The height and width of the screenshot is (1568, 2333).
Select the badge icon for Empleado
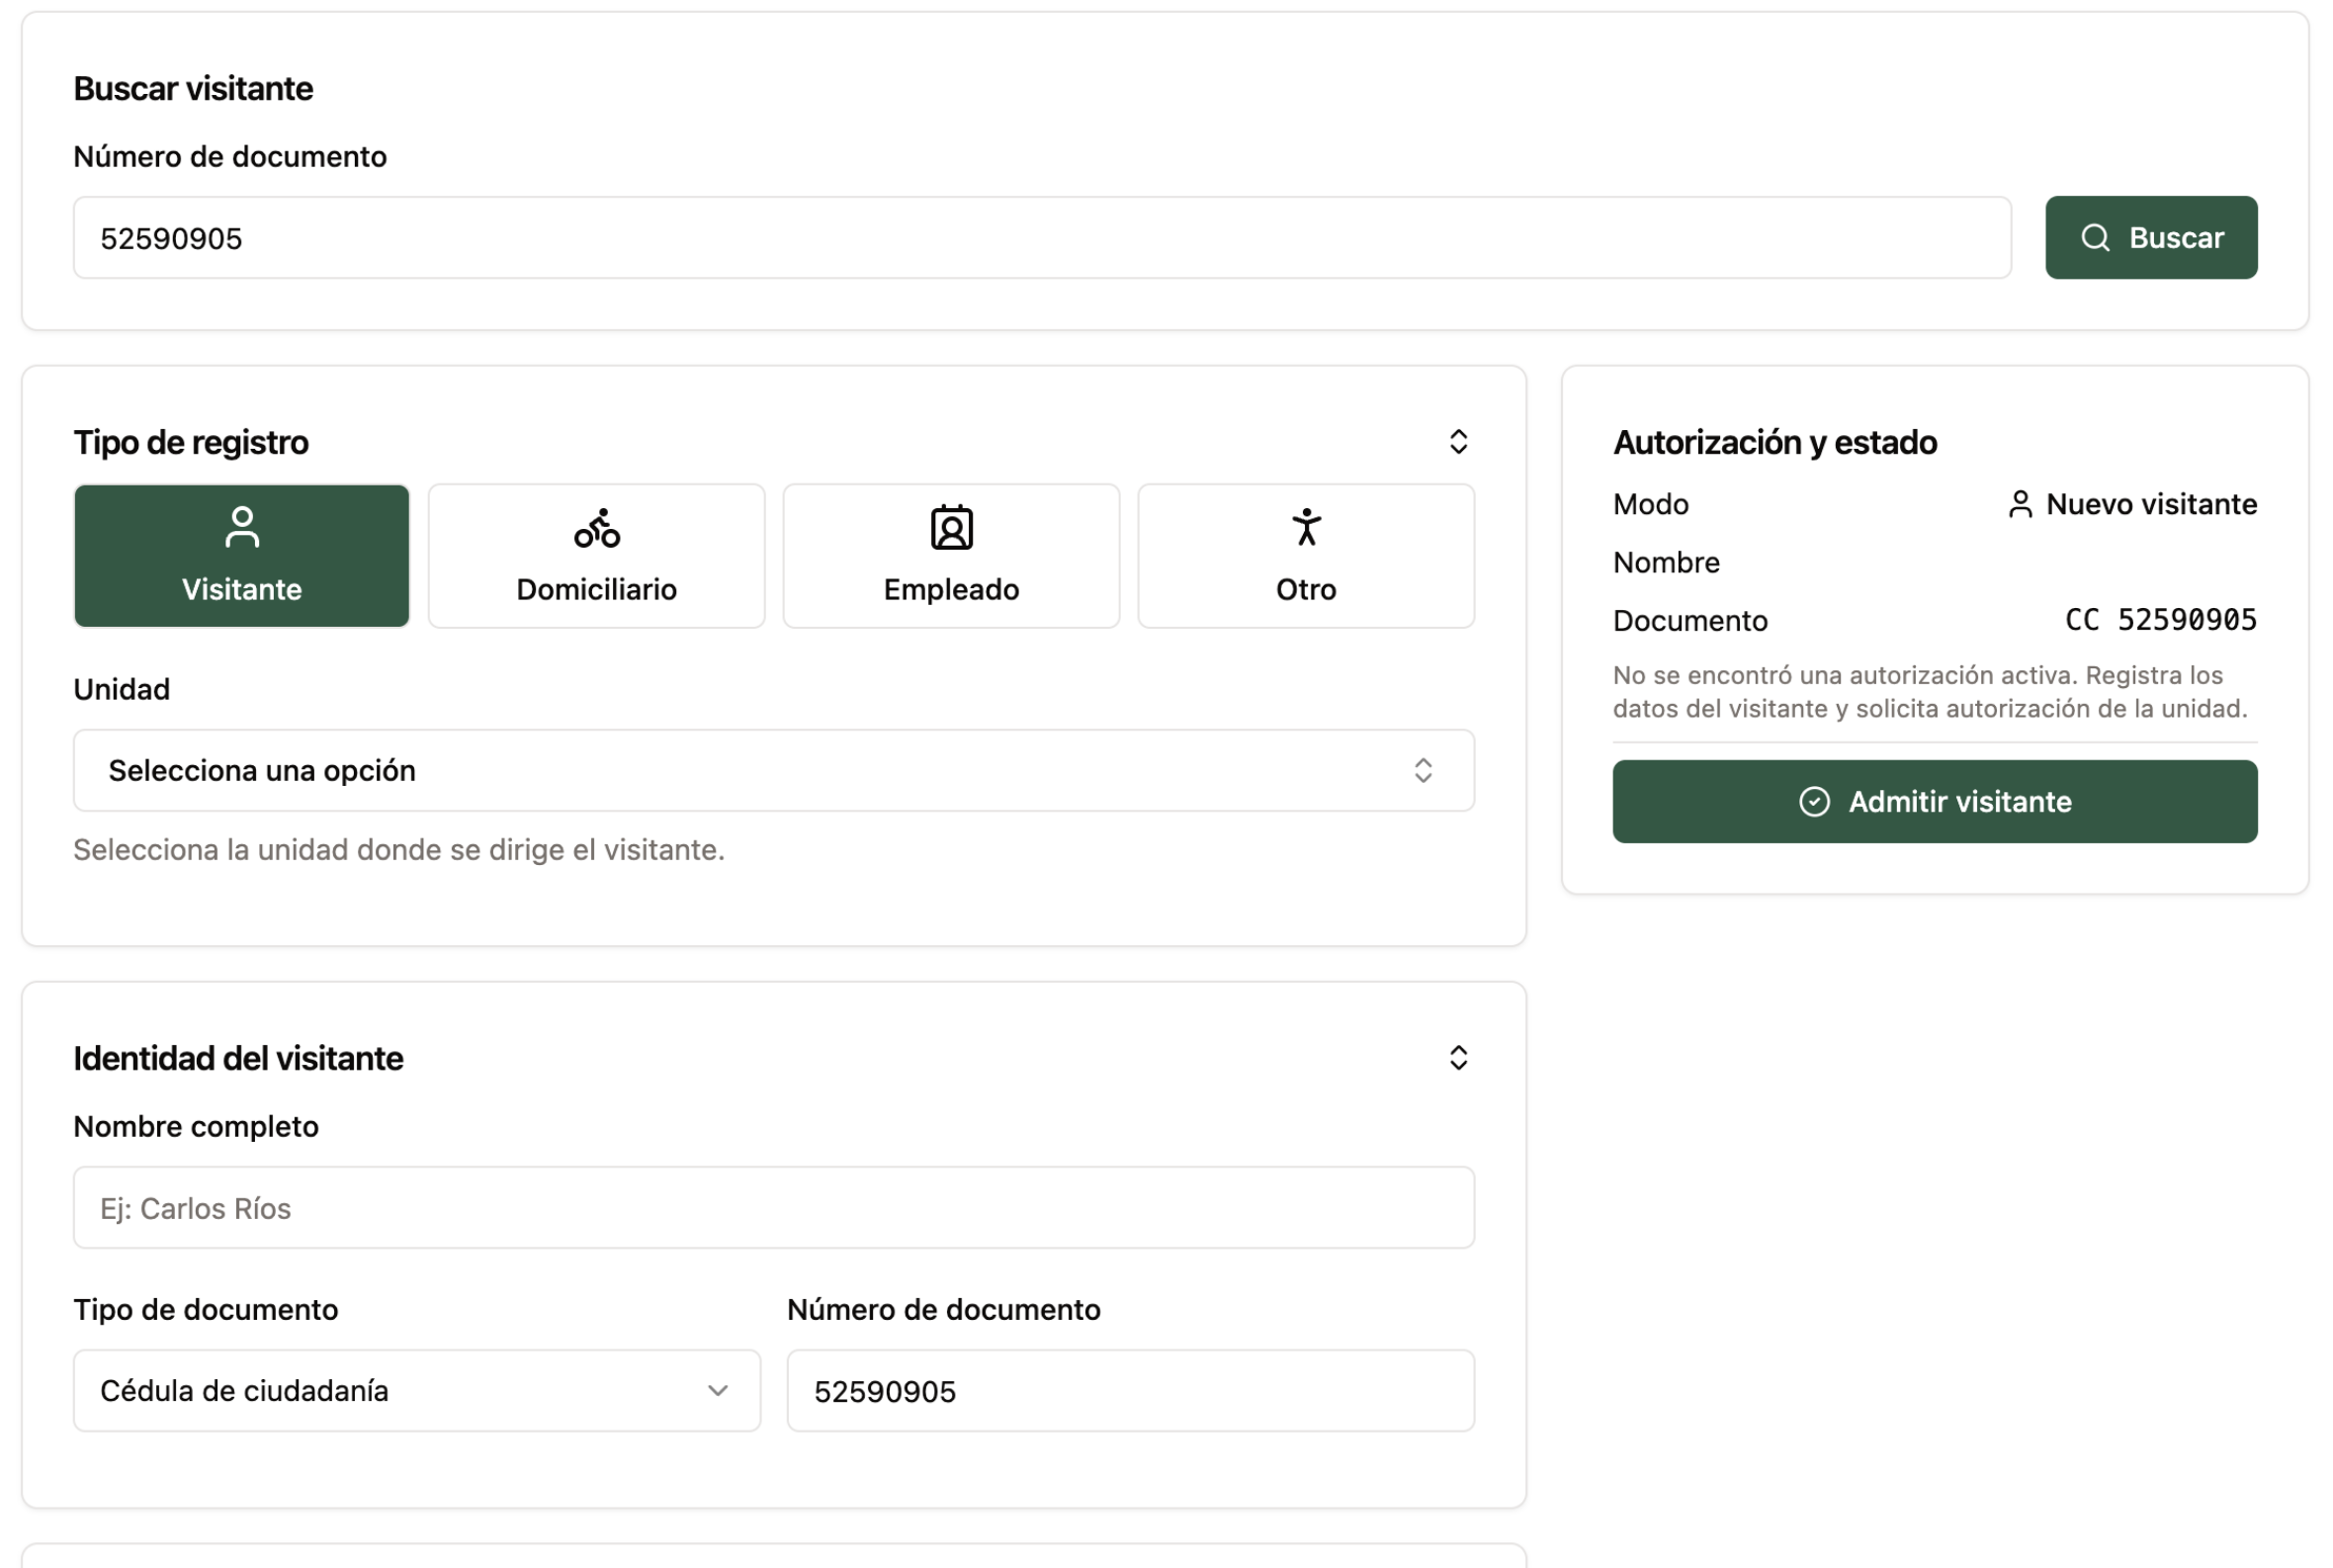coord(951,527)
